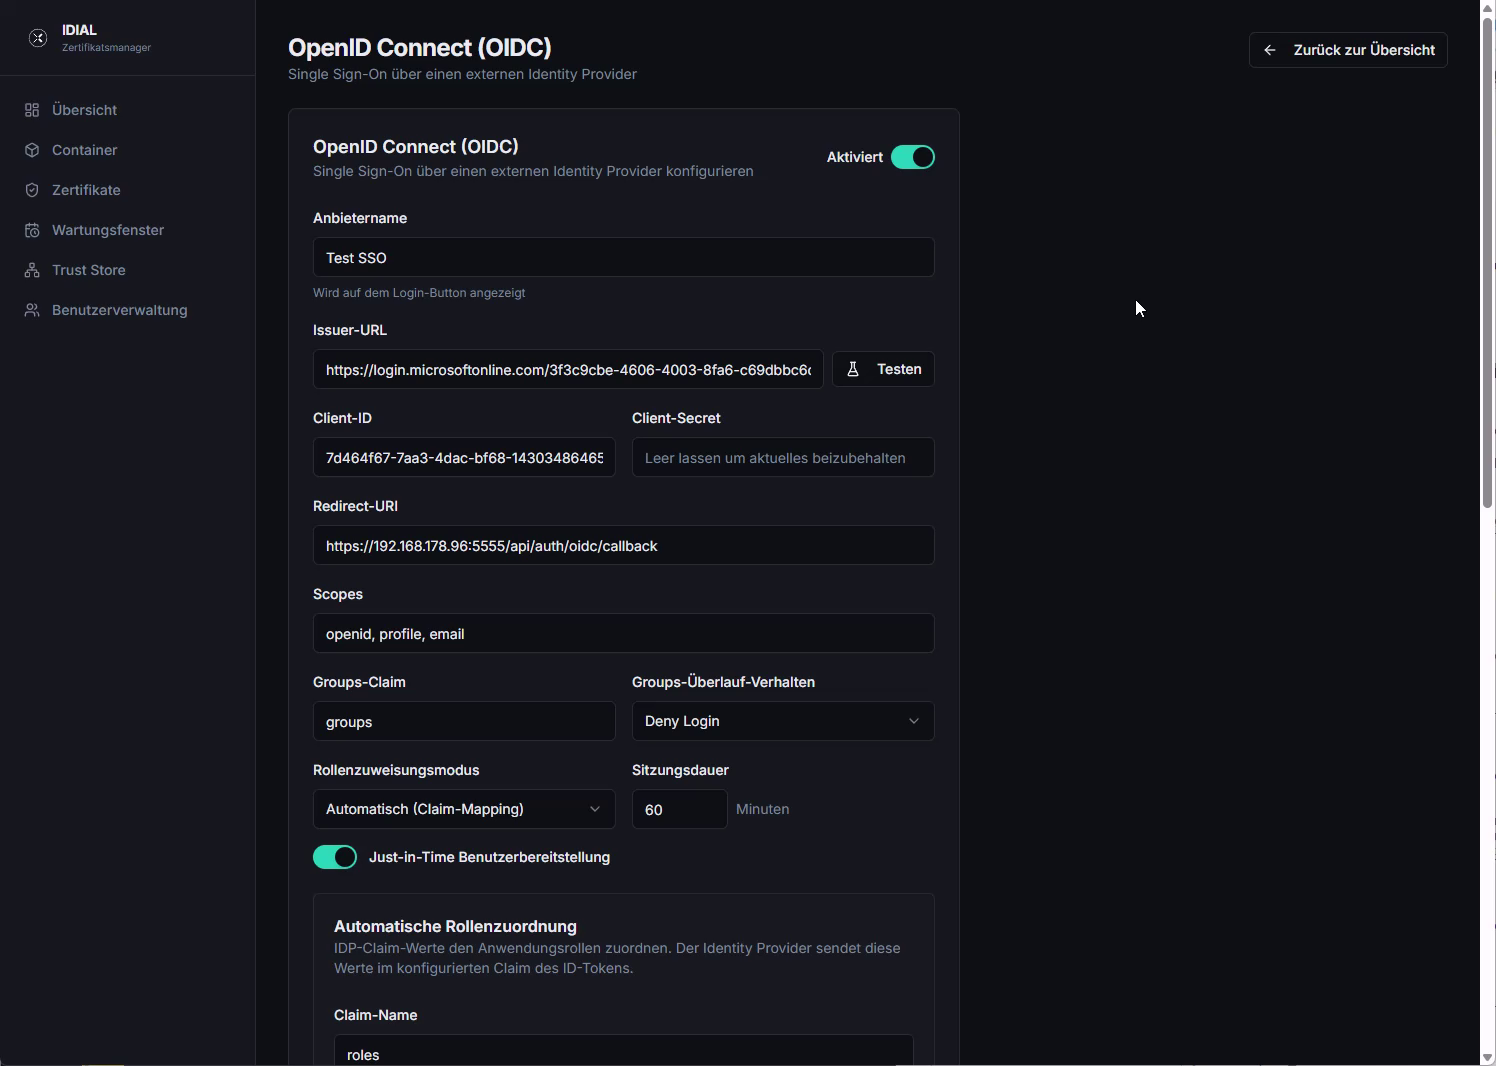
Task: Disable the Aktiviert OIDC switch
Action: point(913,157)
